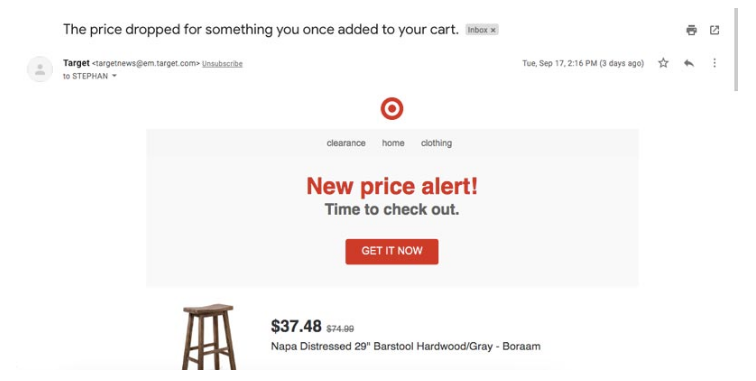
Task: Click the $37.48 sale price
Action: click(x=296, y=327)
